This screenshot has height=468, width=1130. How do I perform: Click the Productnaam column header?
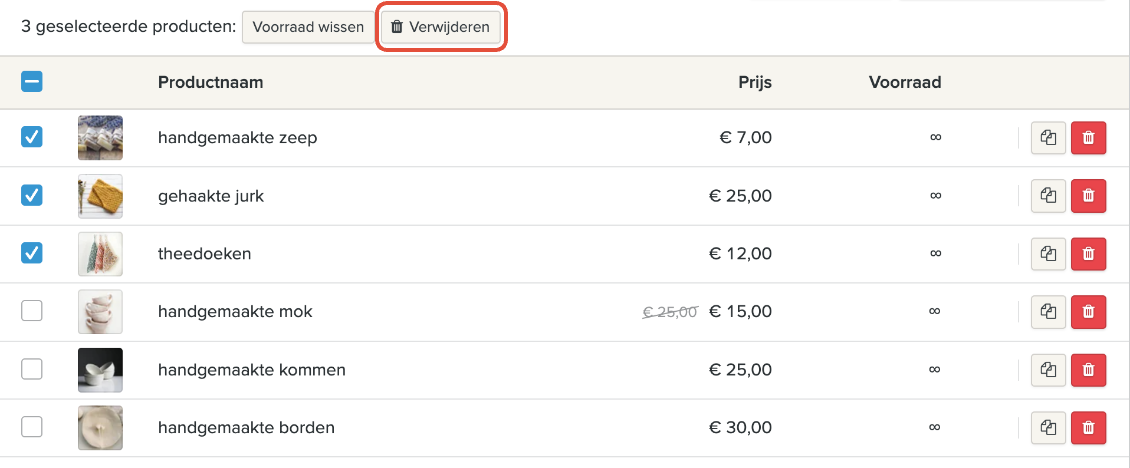pyautogui.click(x=210, y=83)
